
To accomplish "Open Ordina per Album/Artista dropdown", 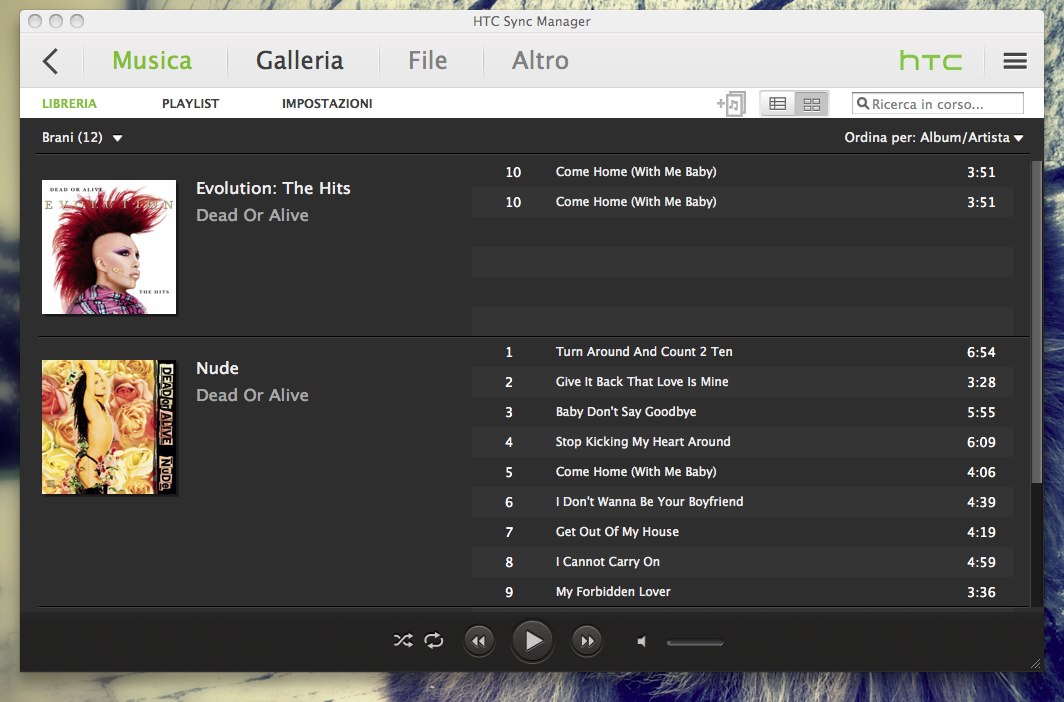I will tap(934, 138).
